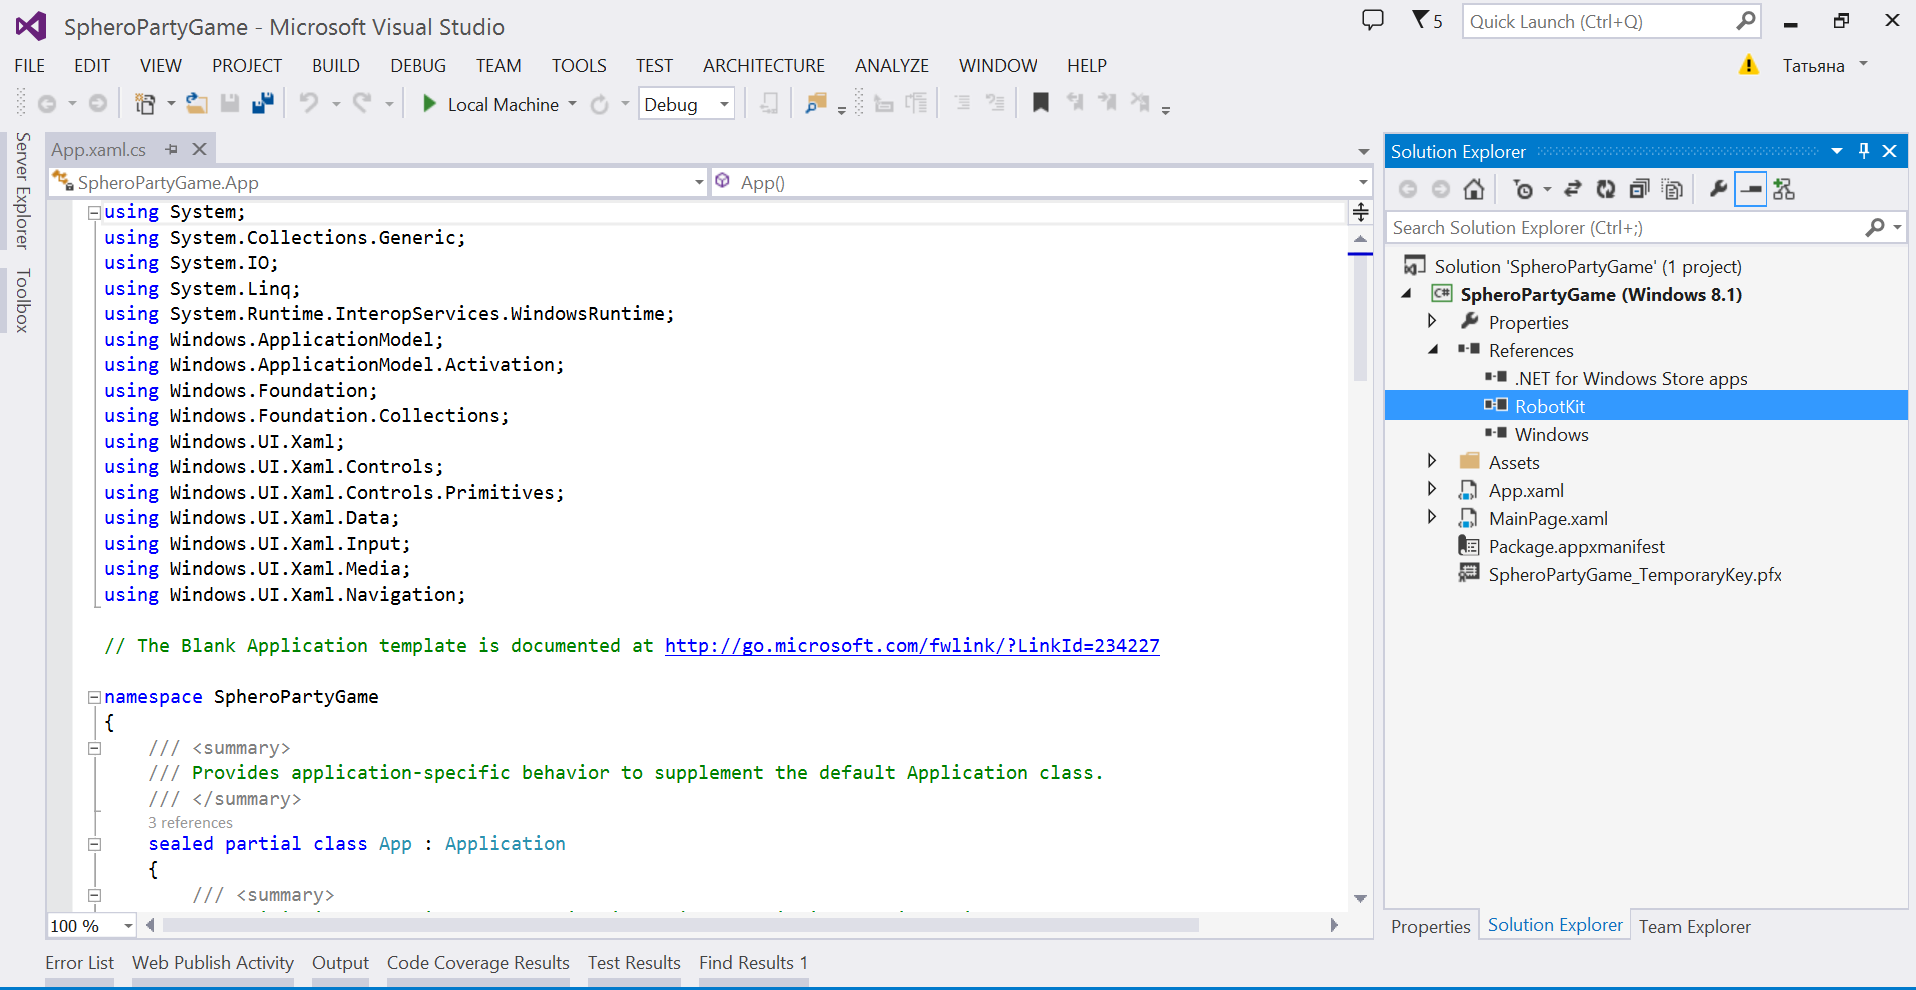Image resolution: width=1916 pixels, height=990 pixels.
Task: Click the yellow warning icon near account
Action: coord(1748,65)
